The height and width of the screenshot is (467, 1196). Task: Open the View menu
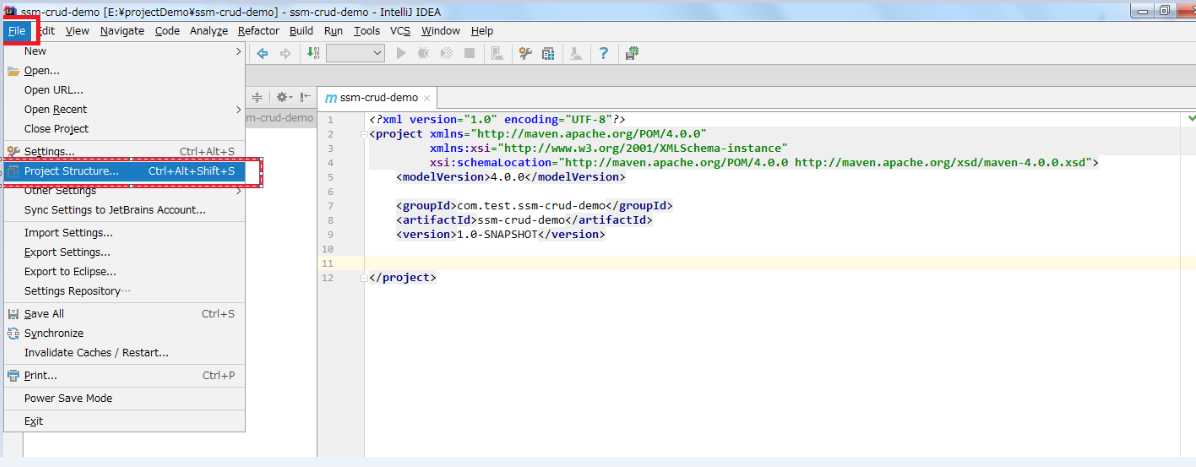click(77, 31)
